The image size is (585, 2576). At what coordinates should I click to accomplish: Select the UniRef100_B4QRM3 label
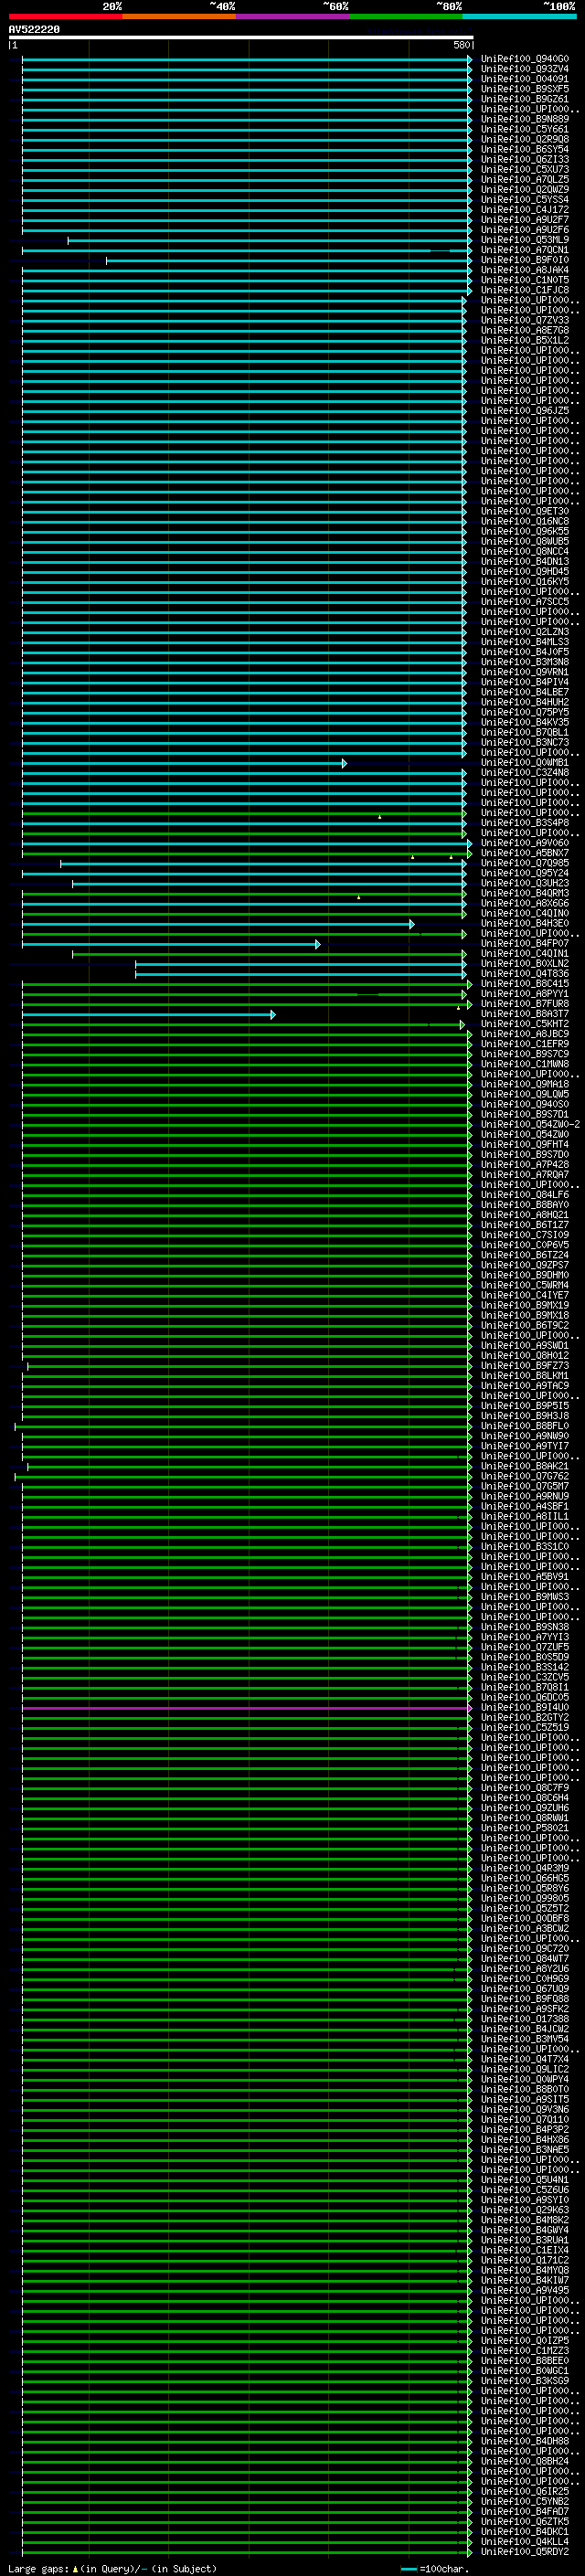524,894
